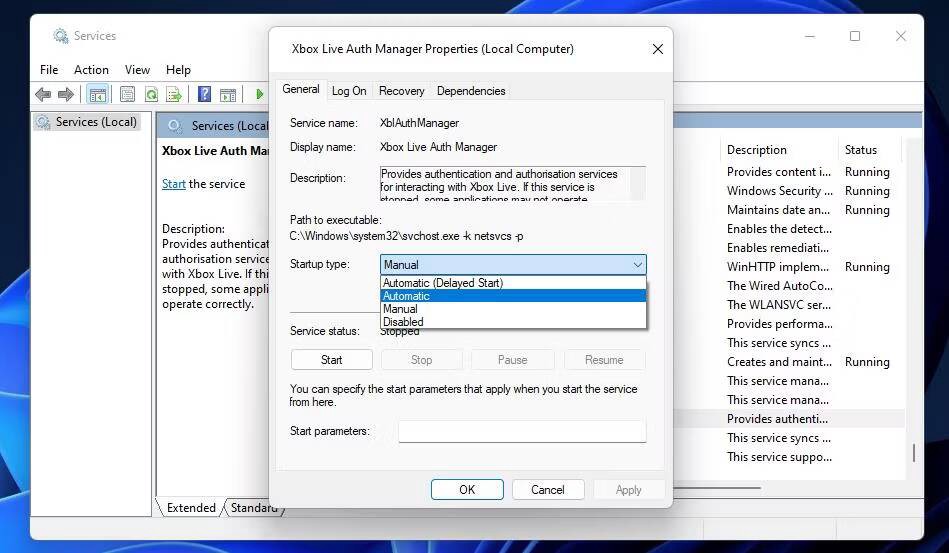Click the XblAuthManager service name text
The width and height of the screenshot is (949, 553).
[419, 123]
